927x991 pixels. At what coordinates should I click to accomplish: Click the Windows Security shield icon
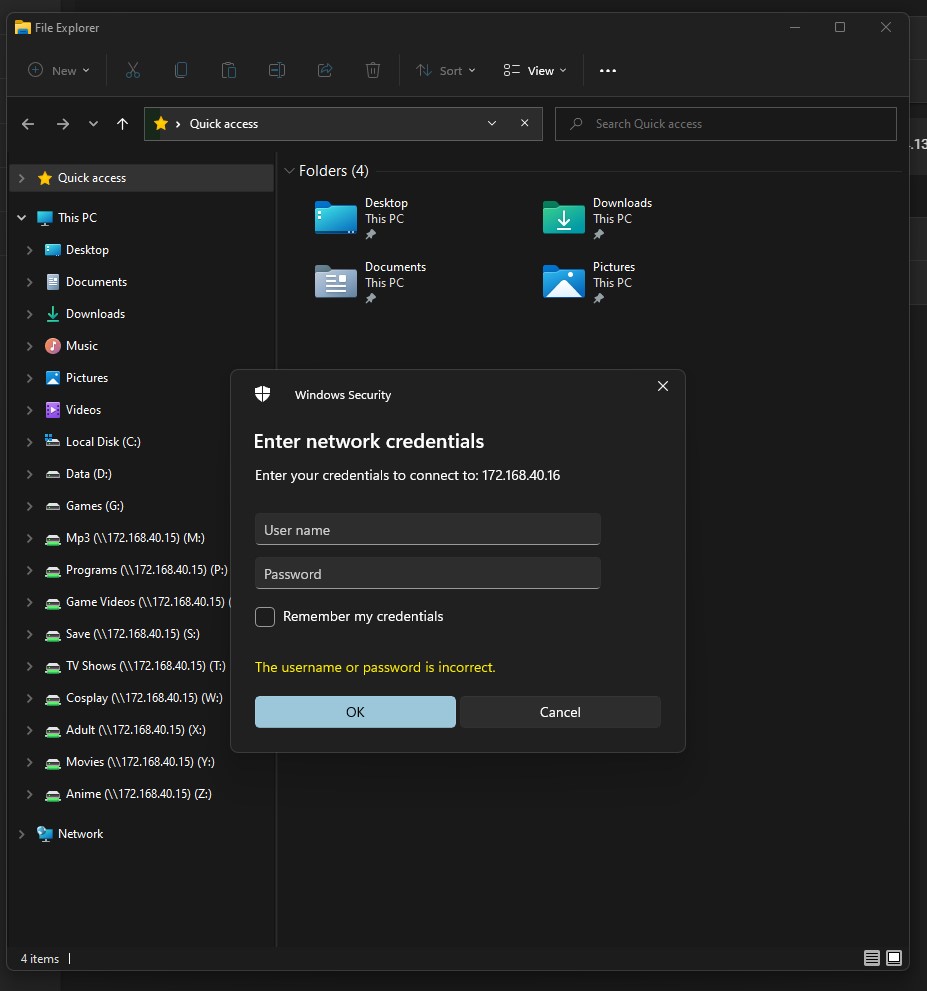click(262, 394)
